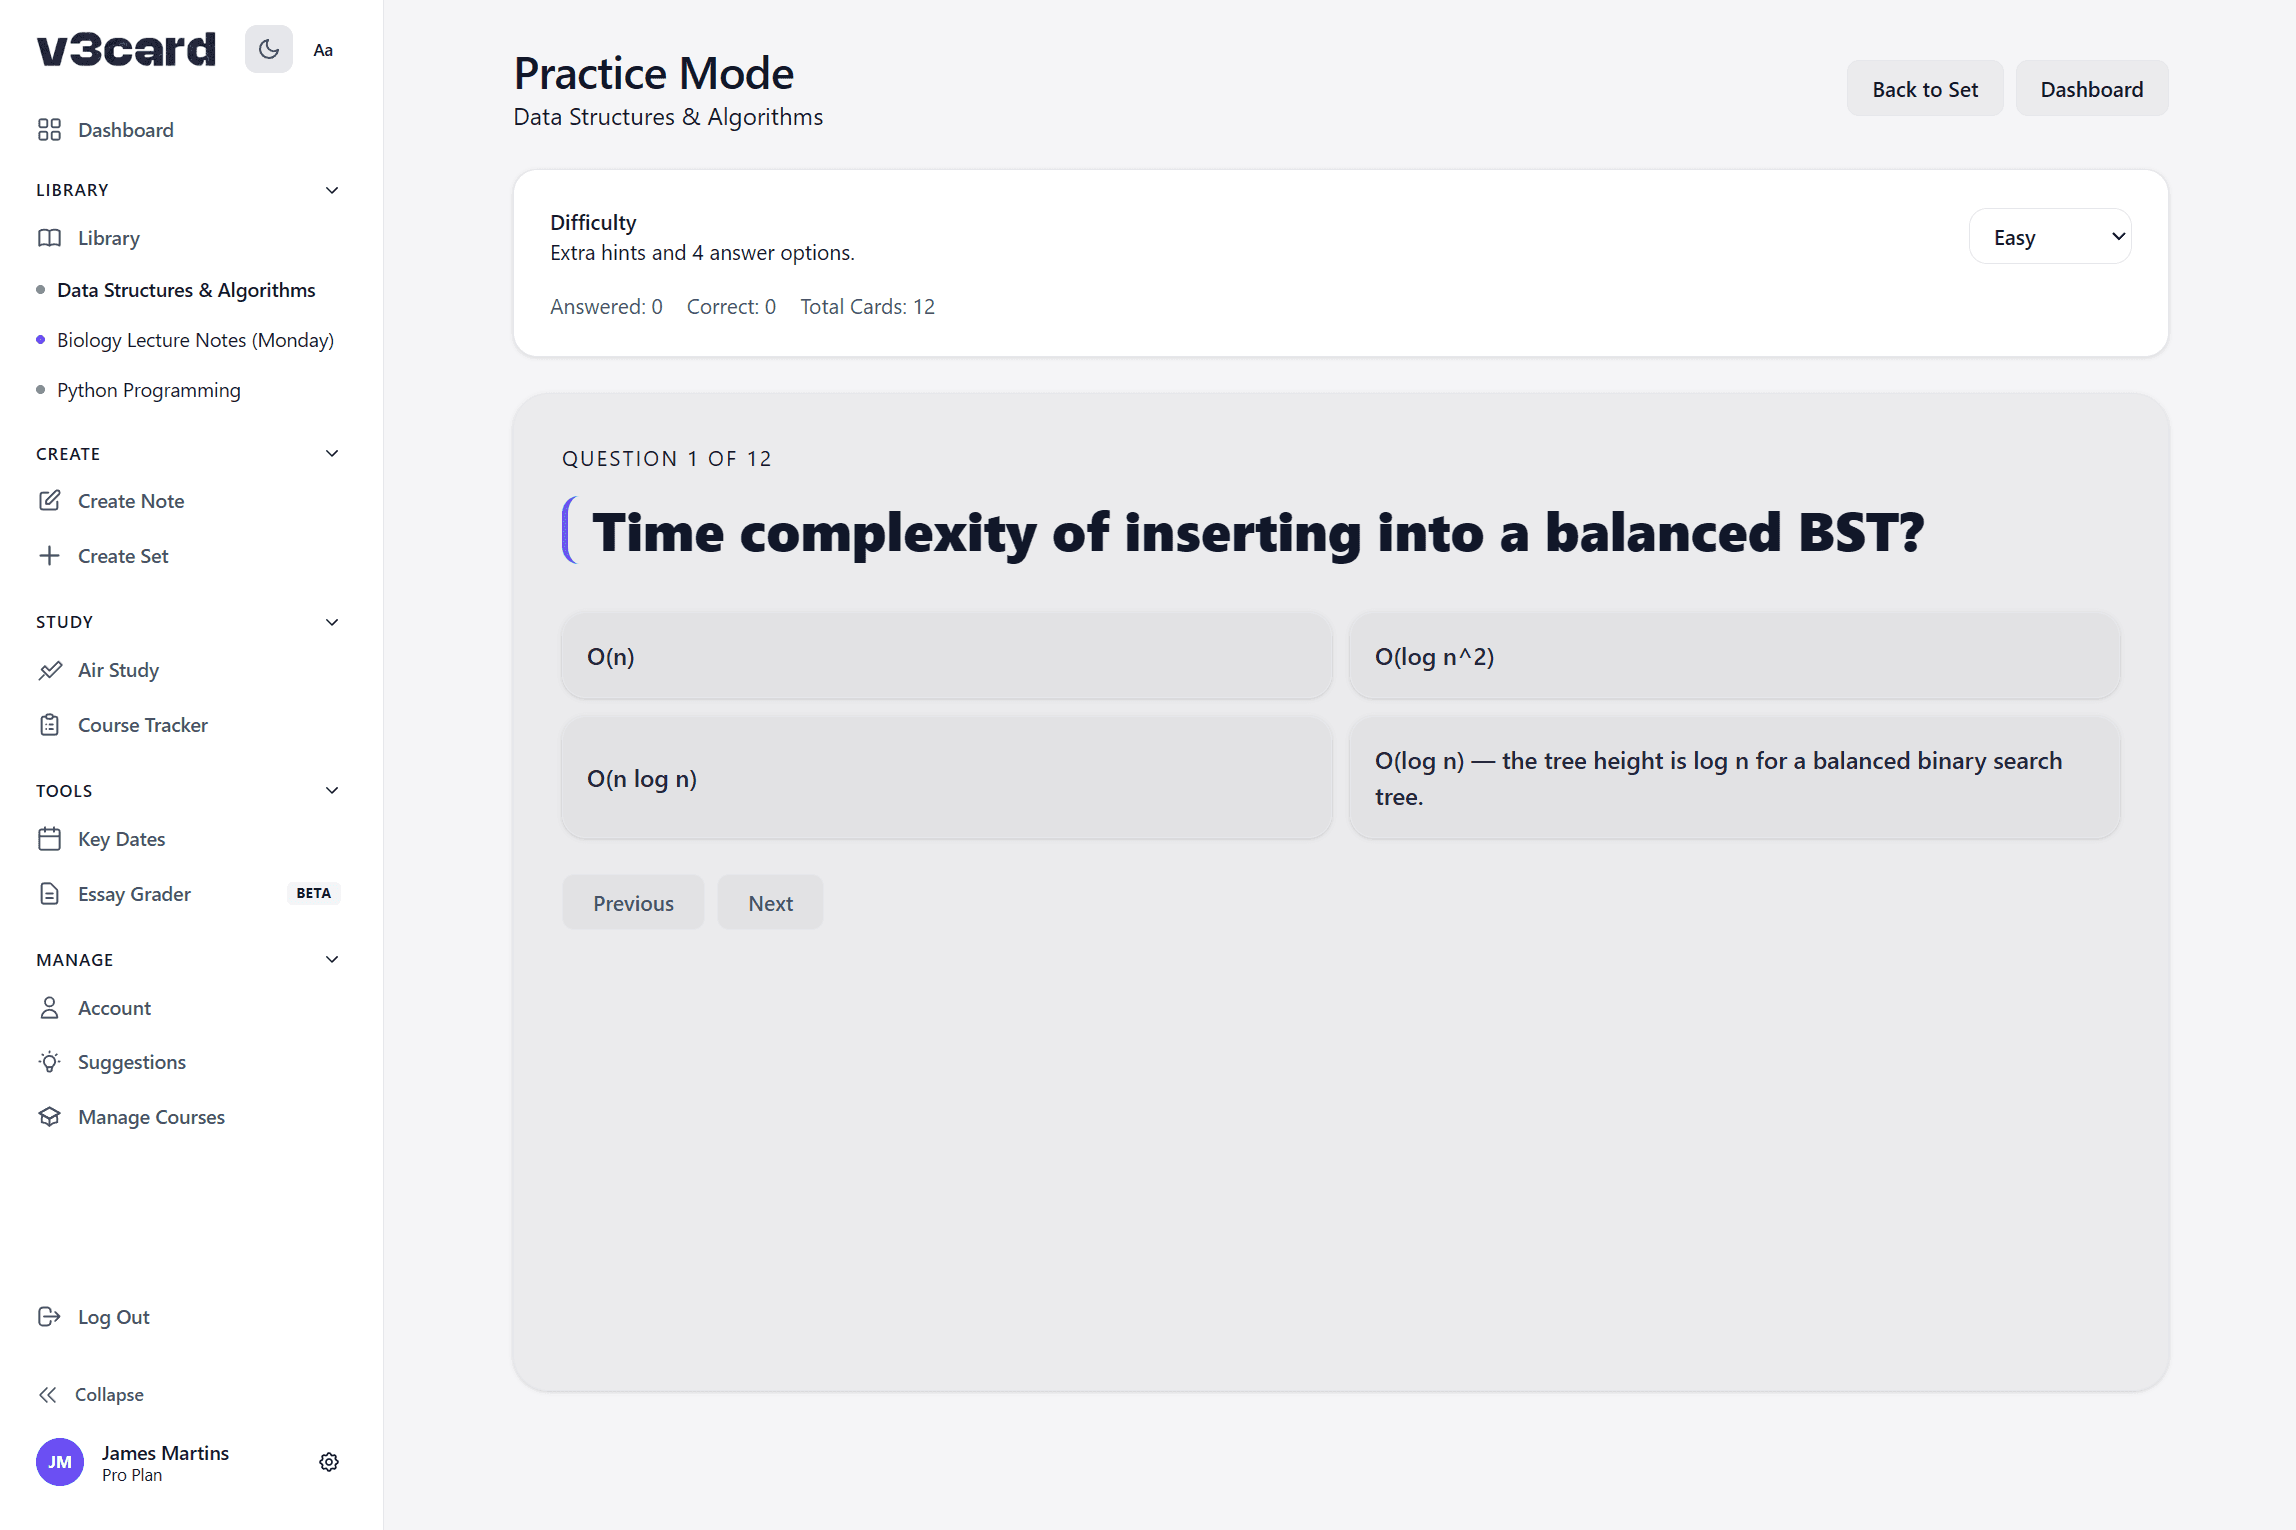Click the Log Out icon
The image size is (2296, 1530).
pyautogui.click(x=50, y=1317)
